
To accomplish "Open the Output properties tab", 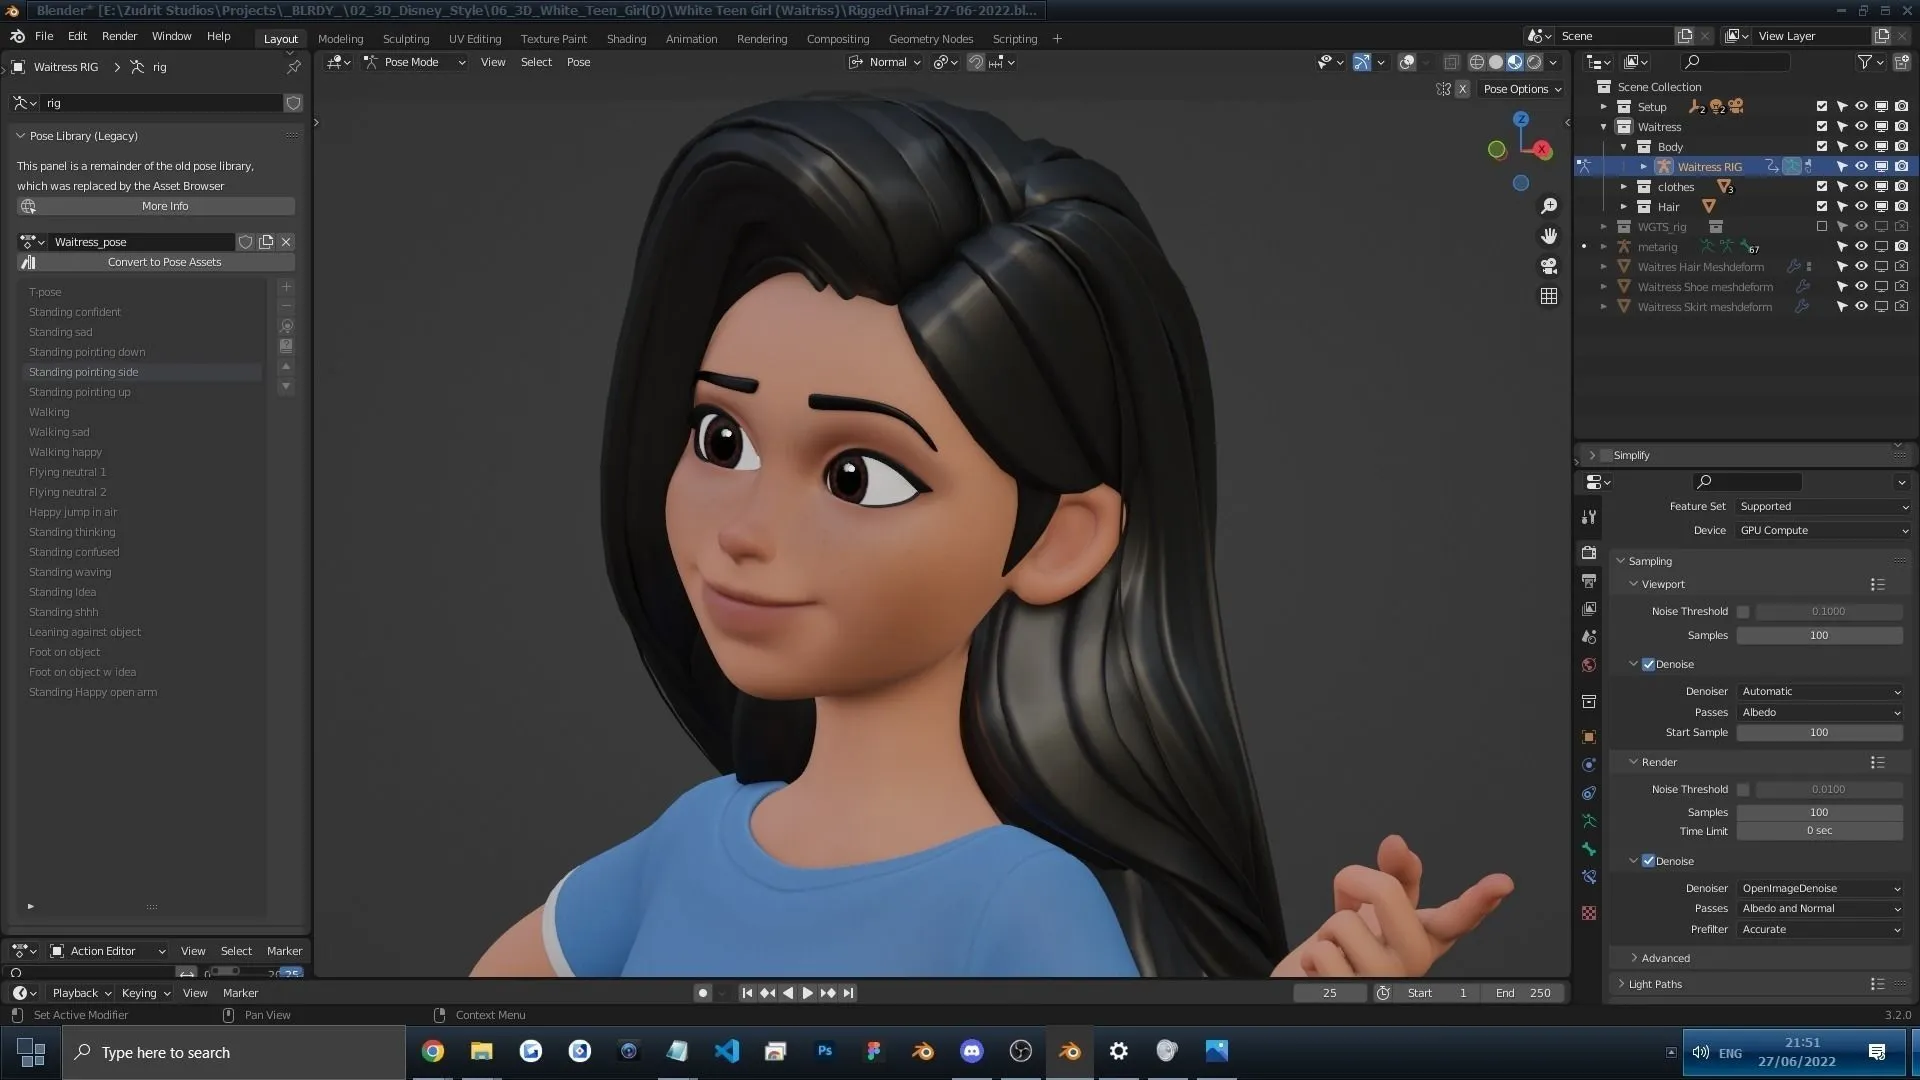I will (x=1588, y=580).
